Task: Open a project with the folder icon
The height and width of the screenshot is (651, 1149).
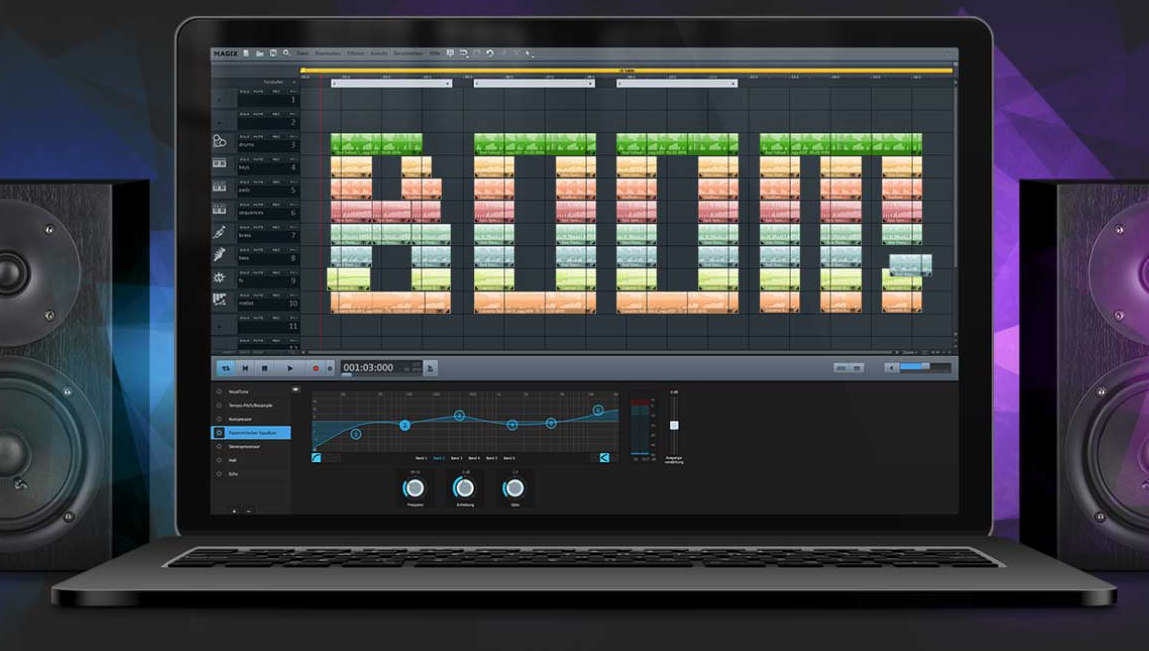Action: click(x=259, y=54)
